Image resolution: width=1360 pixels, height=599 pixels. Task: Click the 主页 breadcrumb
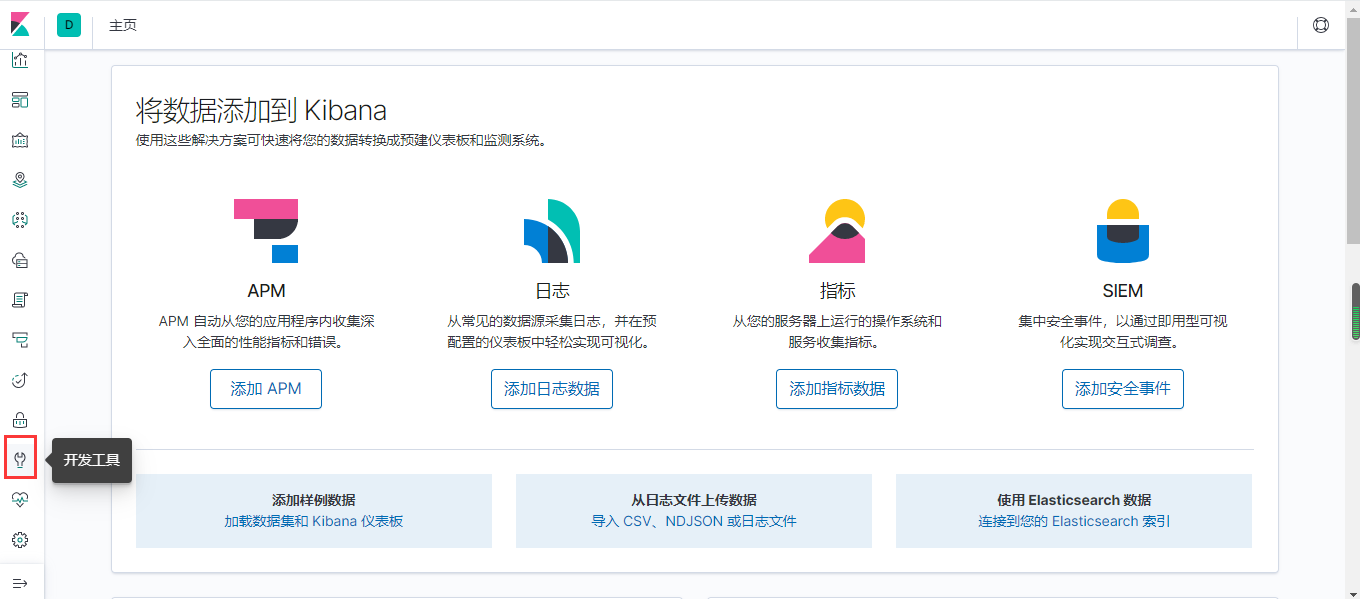pos(123,25)
